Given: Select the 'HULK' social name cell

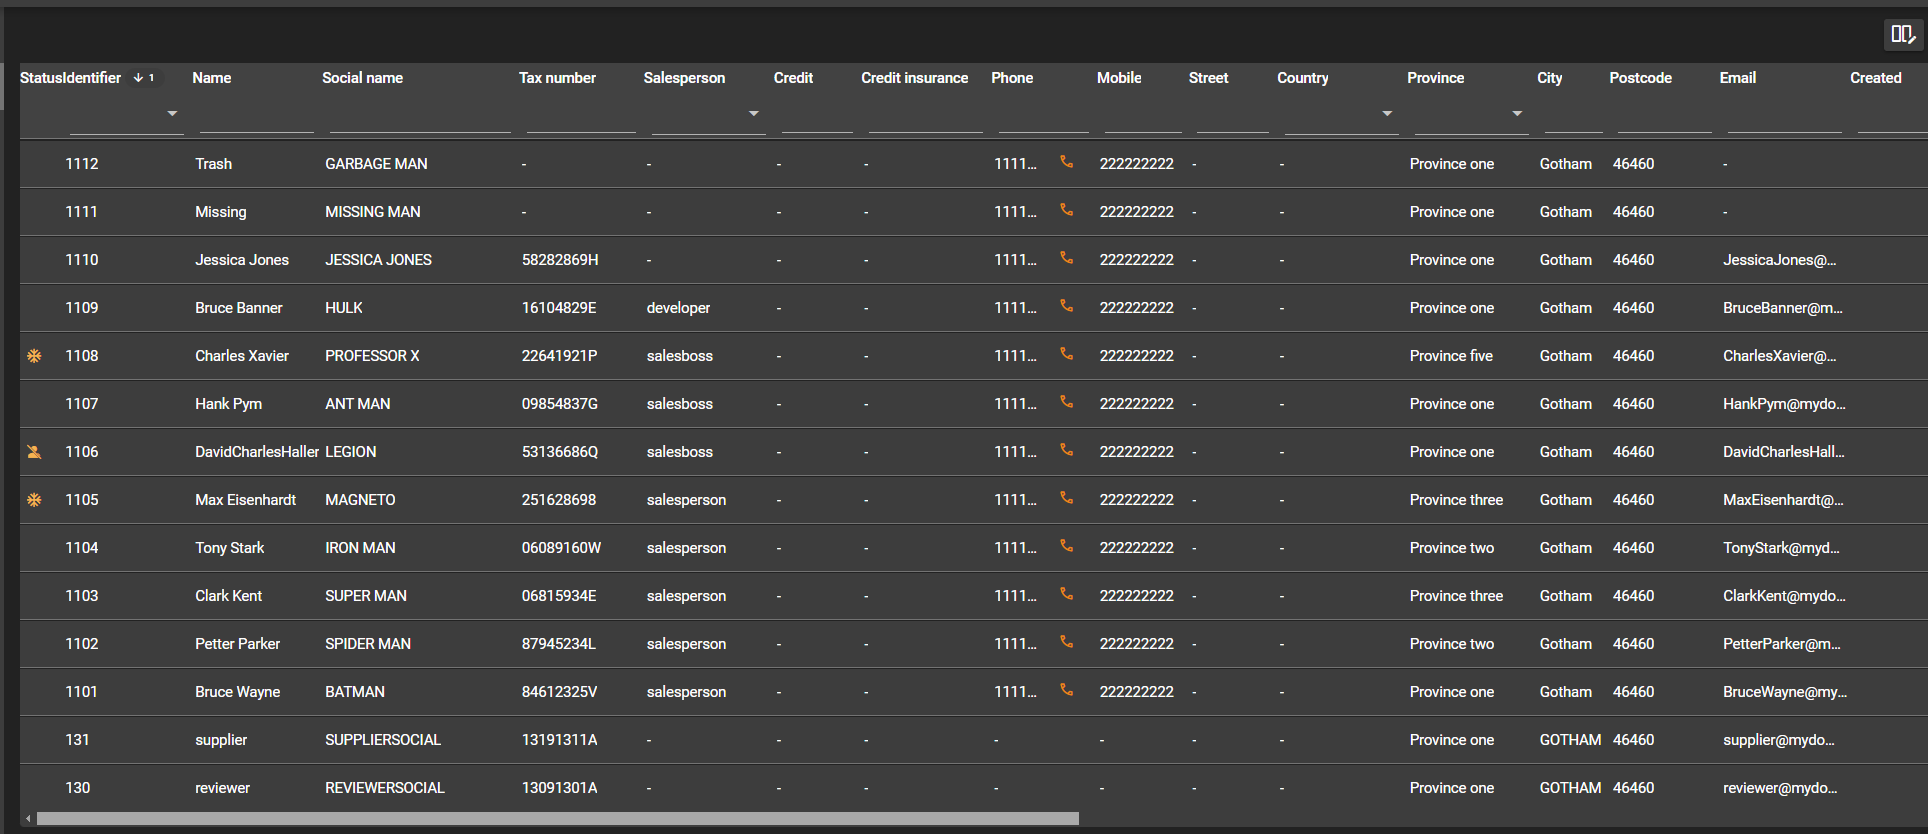Looking at the screenshot, I should (x=344, y=308).
